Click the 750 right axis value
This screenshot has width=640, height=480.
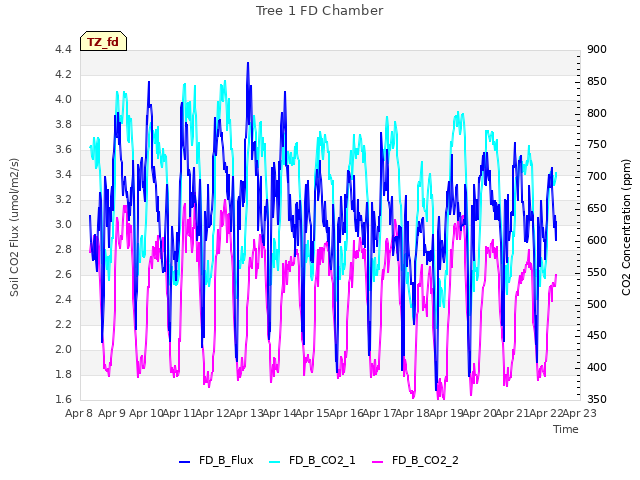click(597, 145)
